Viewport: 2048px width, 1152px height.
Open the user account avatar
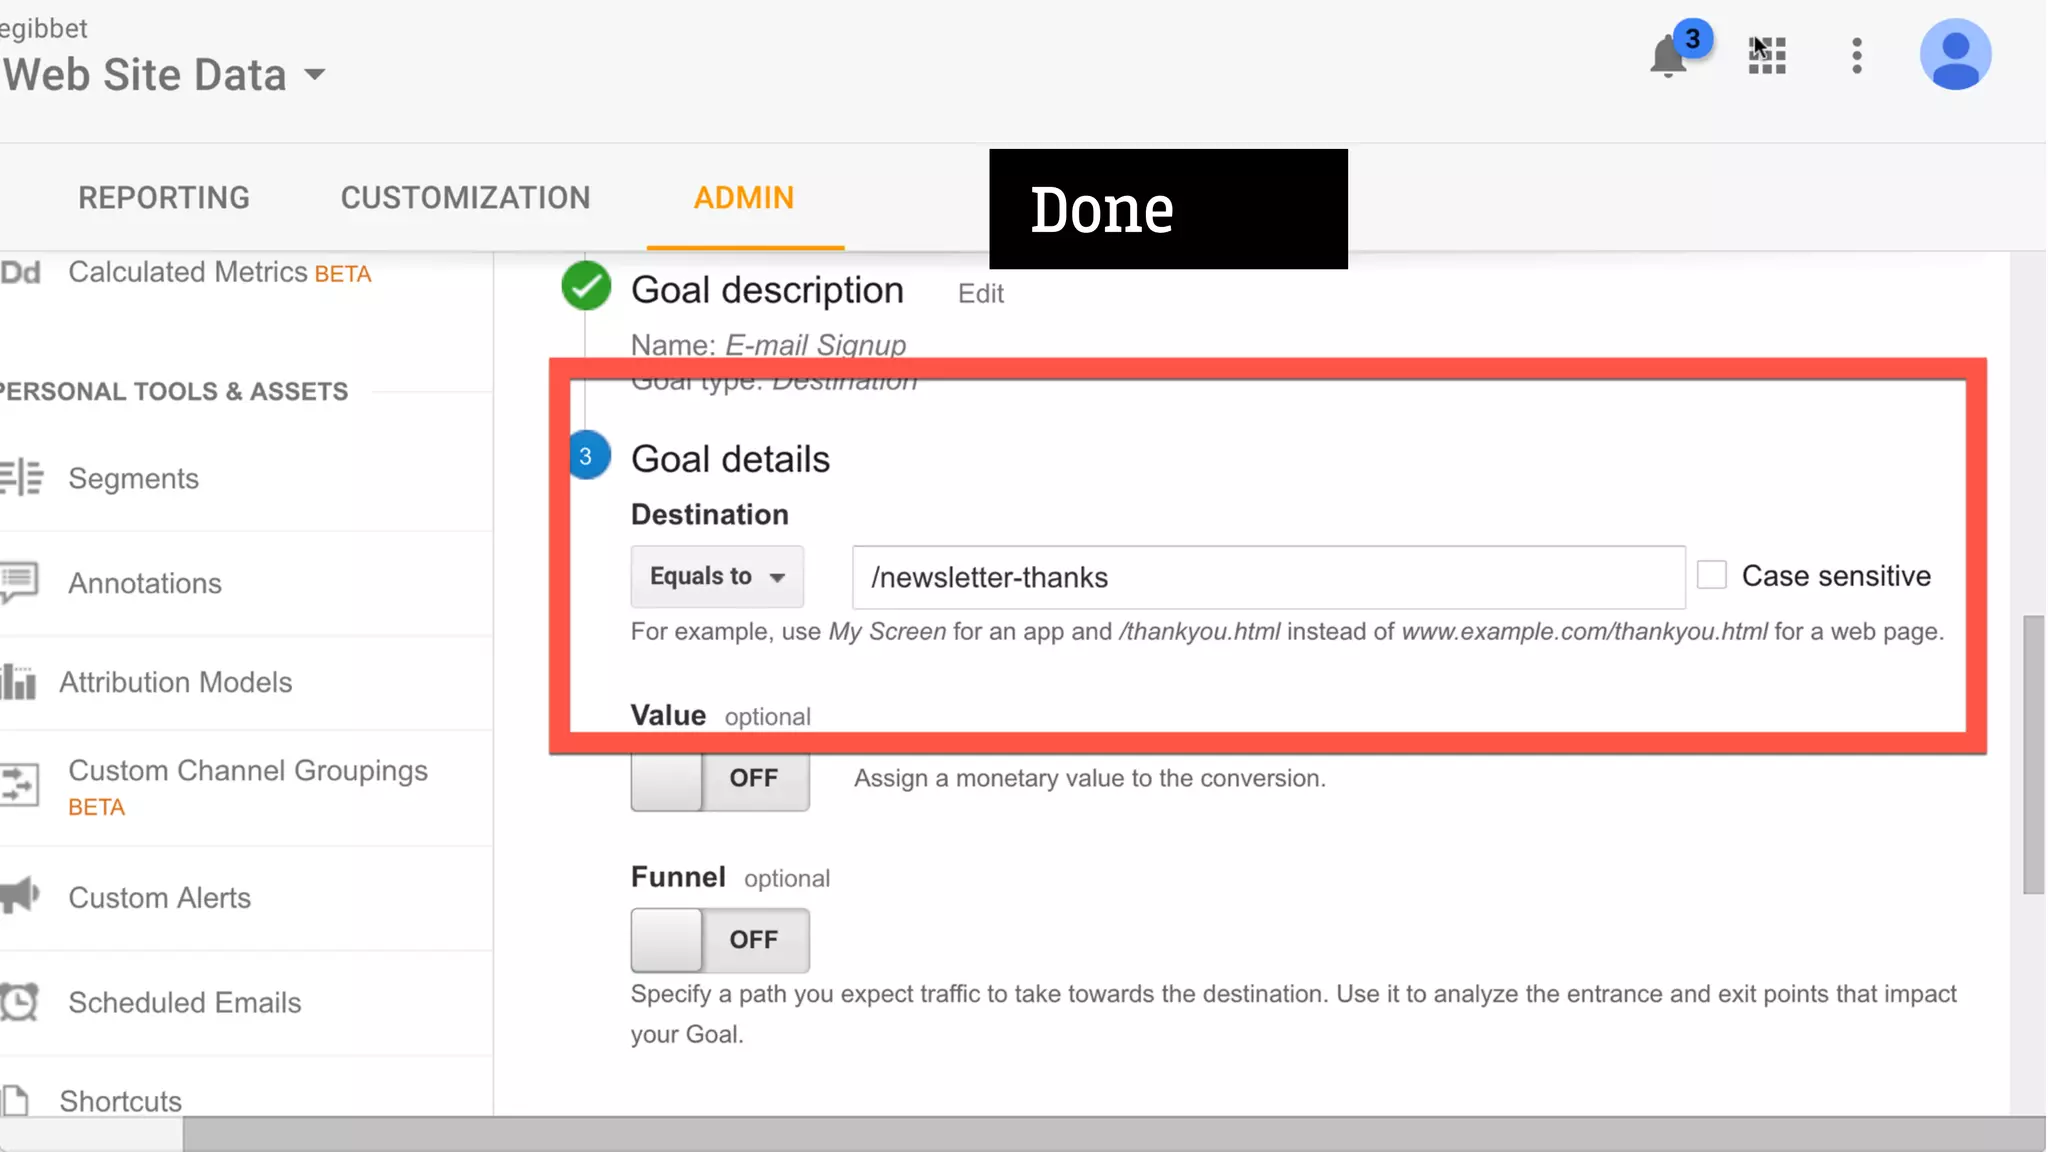pos(1955,55)
